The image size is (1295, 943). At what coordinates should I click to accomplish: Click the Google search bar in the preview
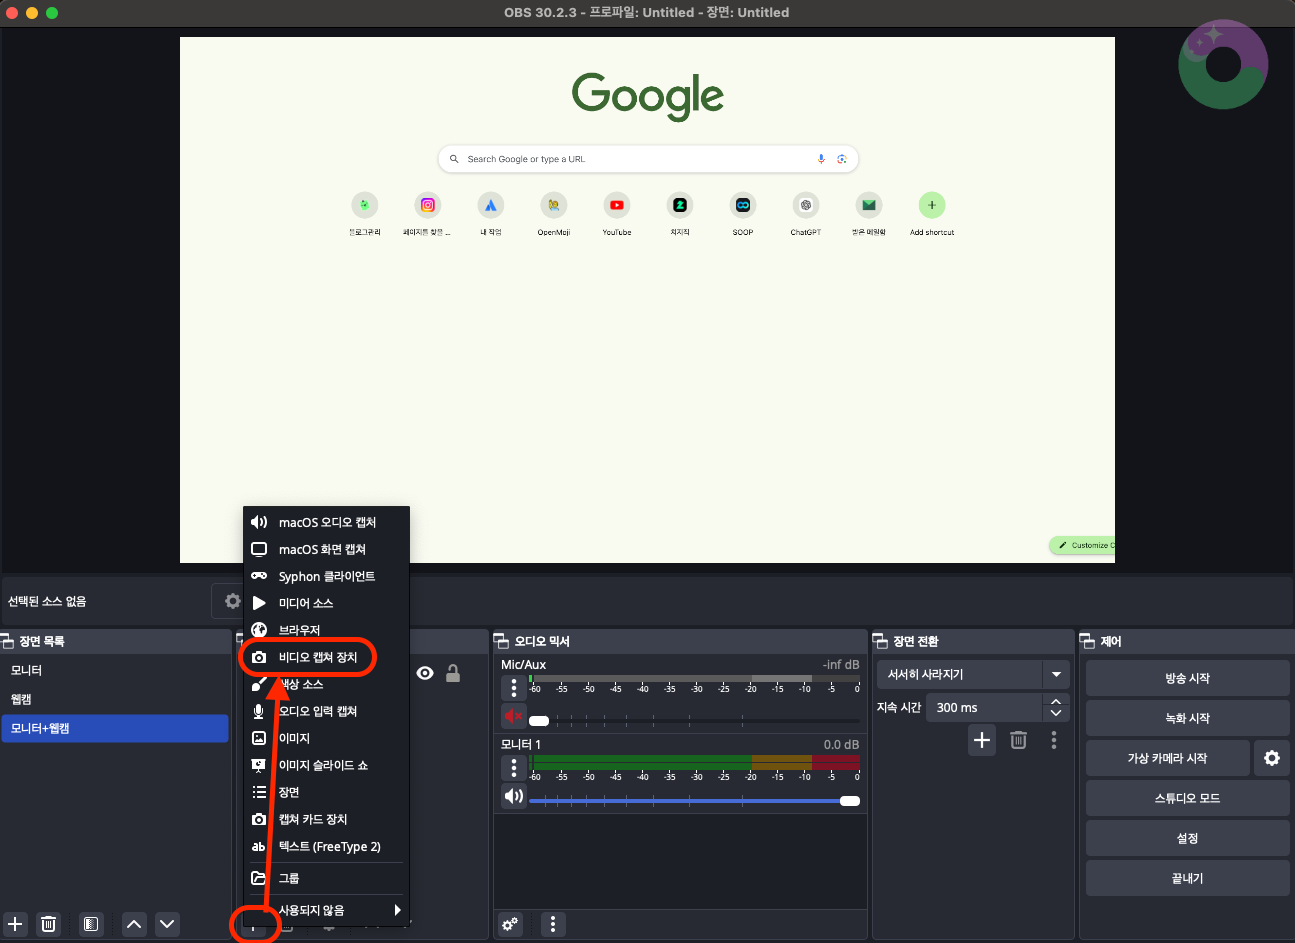click(x=648, y=159)
